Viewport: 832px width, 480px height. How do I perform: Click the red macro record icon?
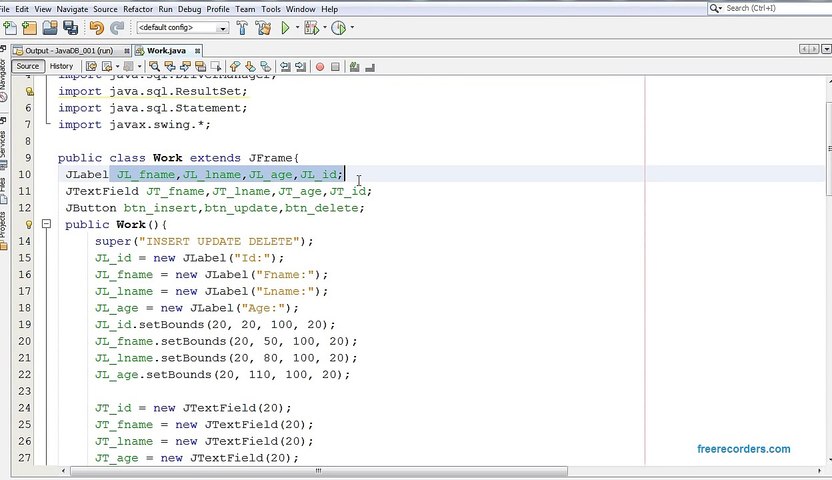pyautogui.click(x=320, y=67)
